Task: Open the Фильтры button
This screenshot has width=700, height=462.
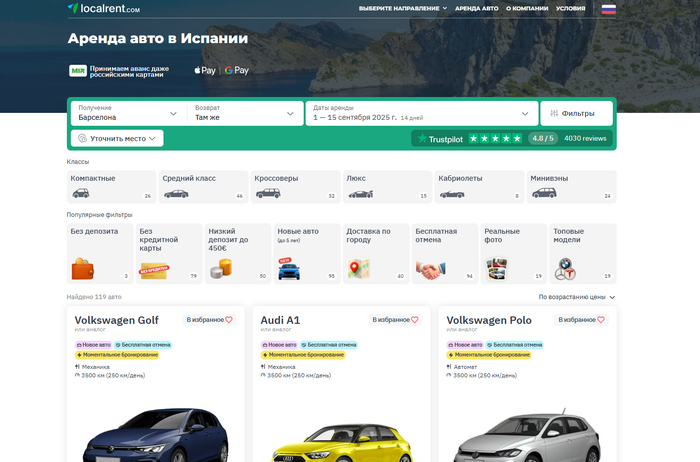Action: [576, 113]
